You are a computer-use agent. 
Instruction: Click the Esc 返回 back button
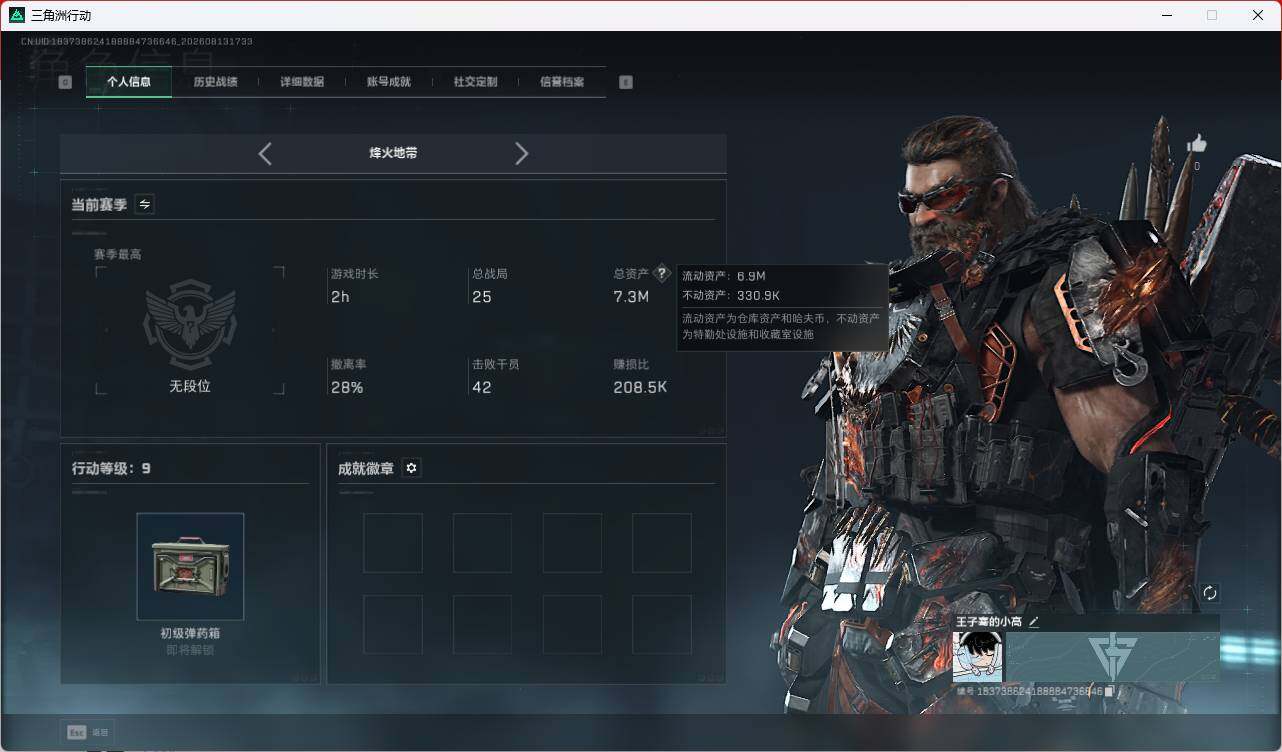pyautogui.click(x=88, y=732)
